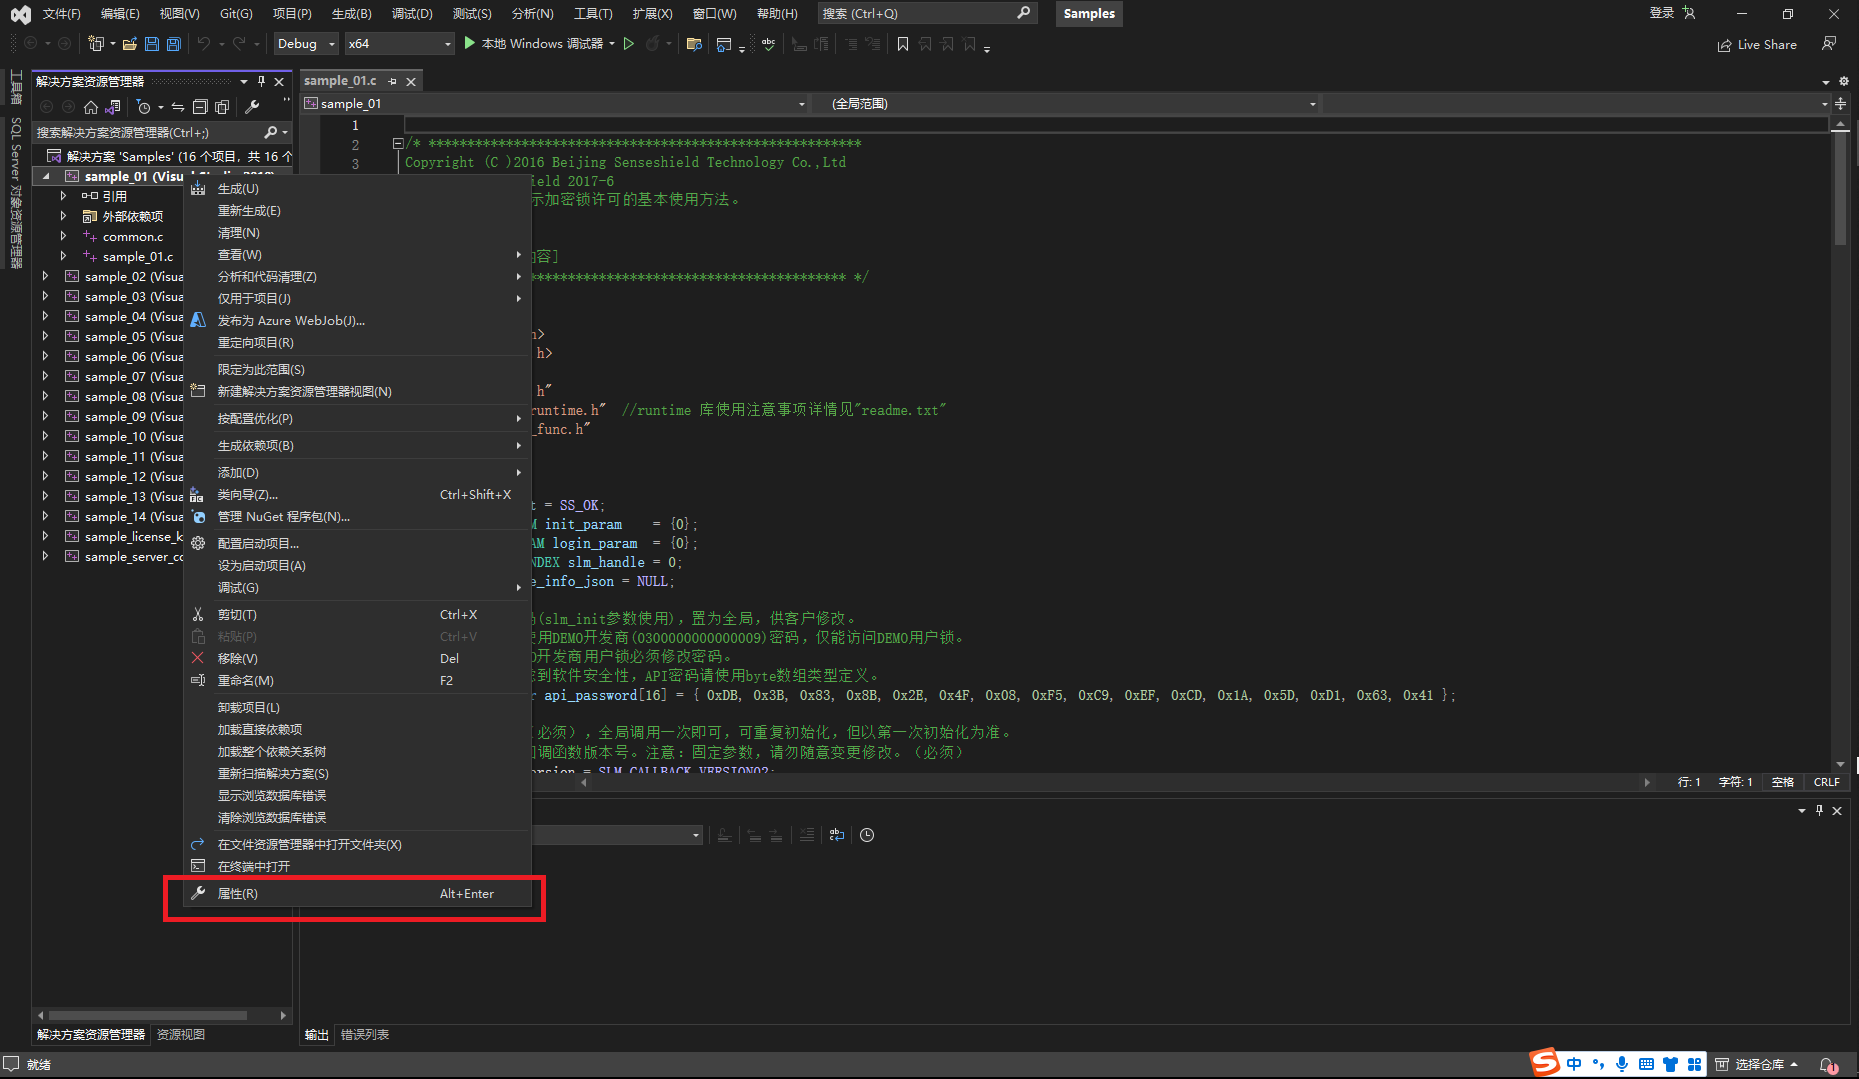
Task: Choose 移除(V) from context menu
Action: pos(356,658)
